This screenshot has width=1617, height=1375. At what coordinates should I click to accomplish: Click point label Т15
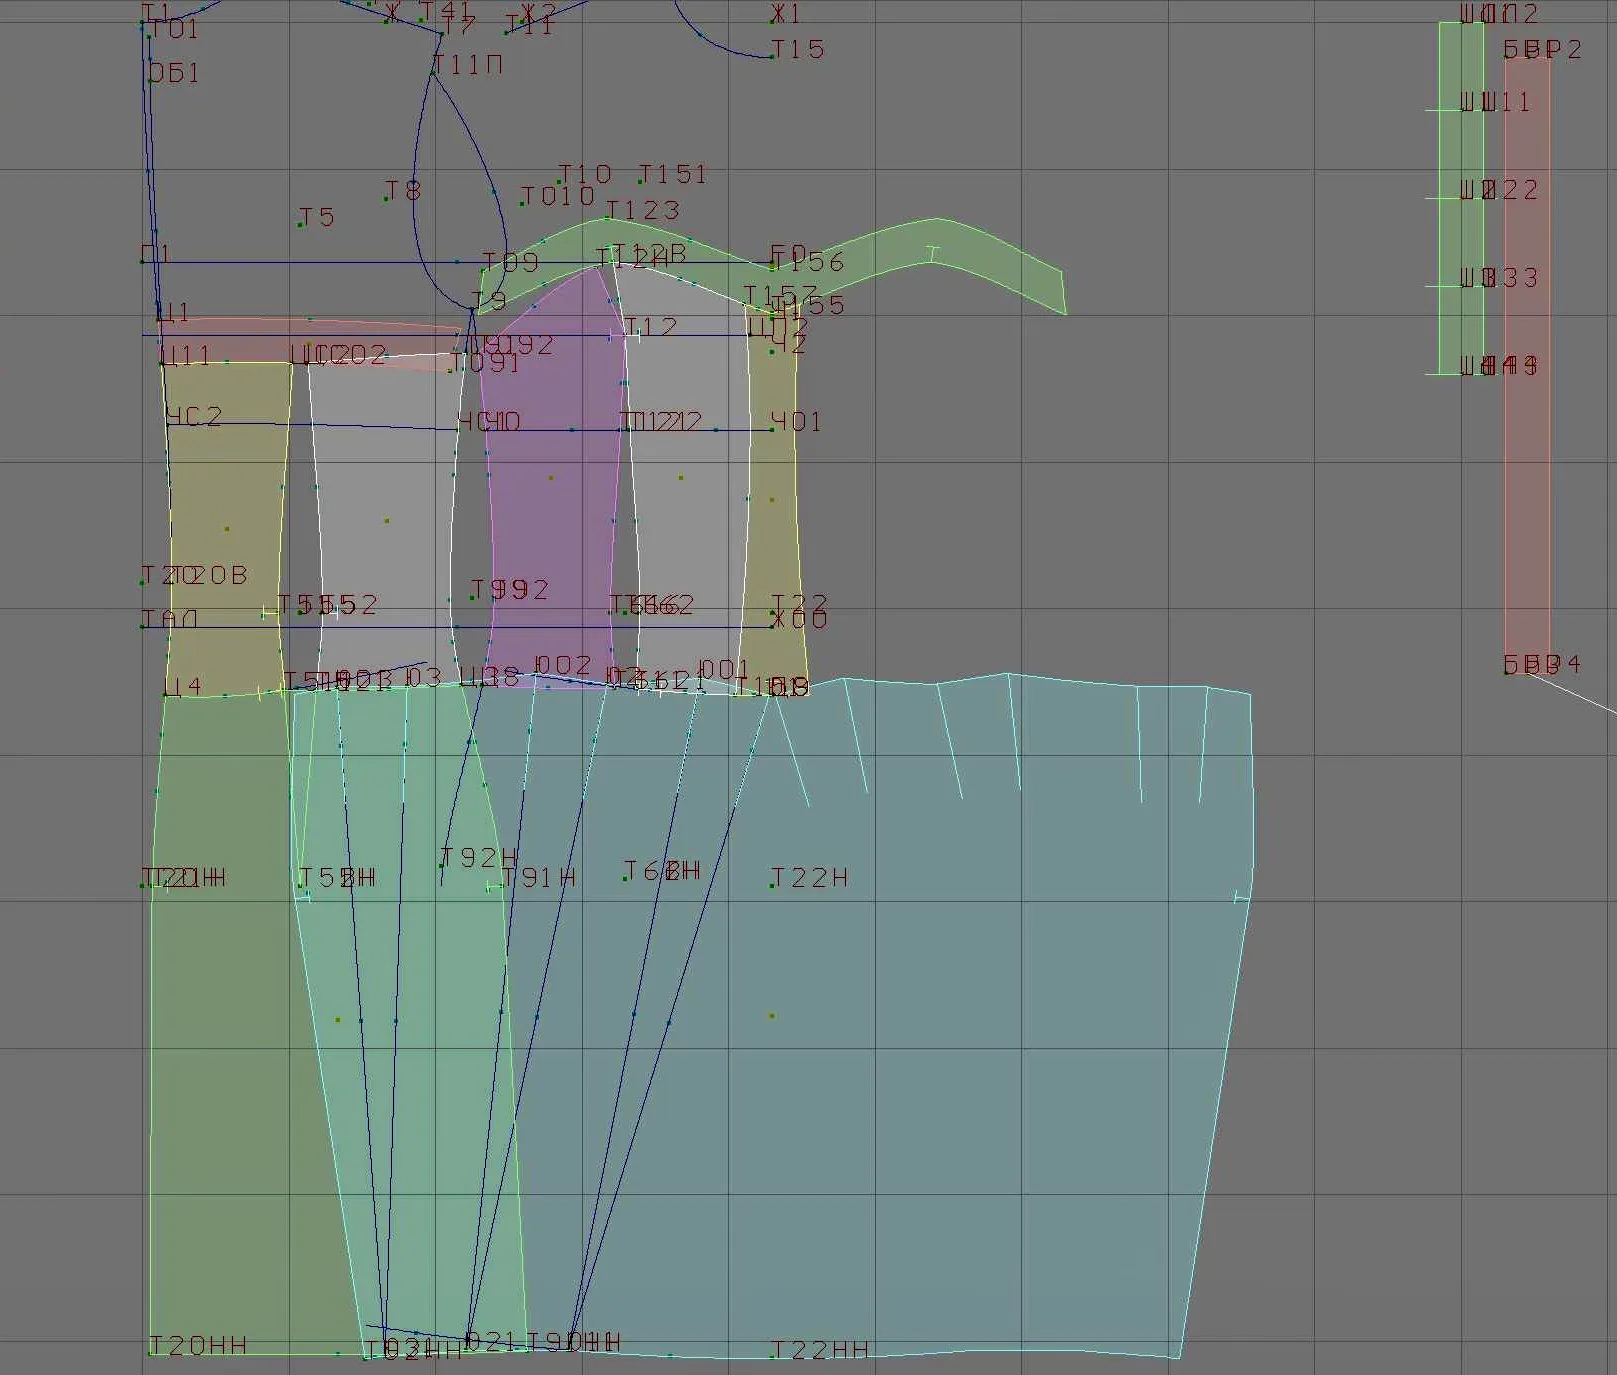tap(799, 49)
